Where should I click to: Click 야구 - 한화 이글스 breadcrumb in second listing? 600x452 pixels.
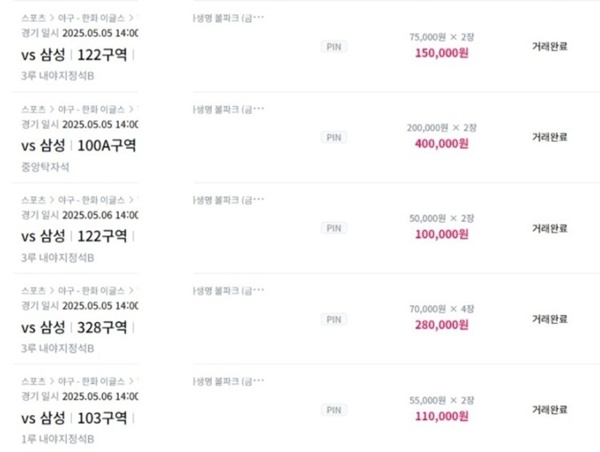tap(91, 109)
